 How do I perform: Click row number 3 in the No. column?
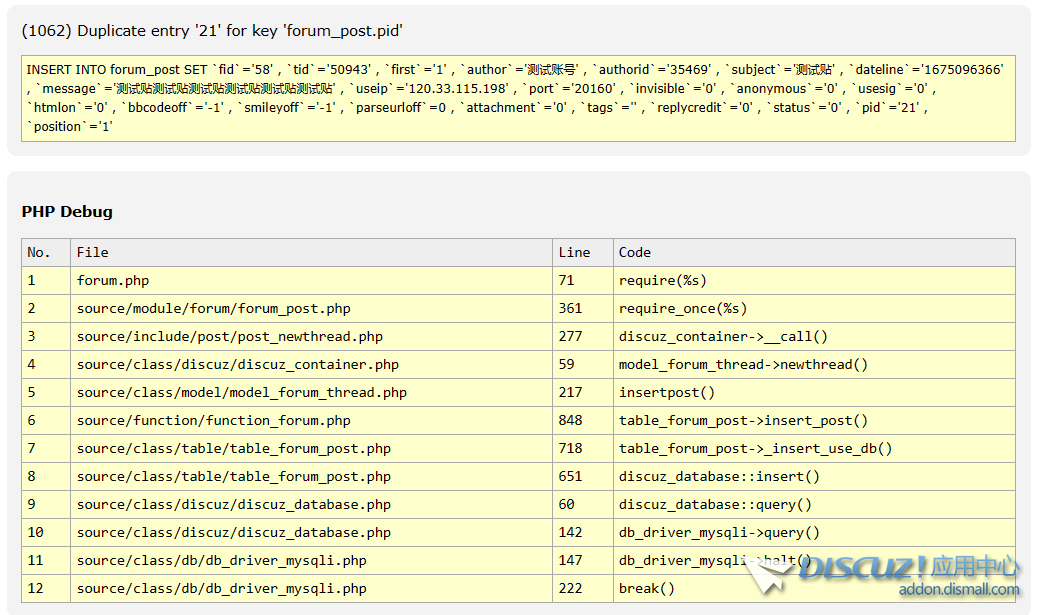(x=31, y=336)
